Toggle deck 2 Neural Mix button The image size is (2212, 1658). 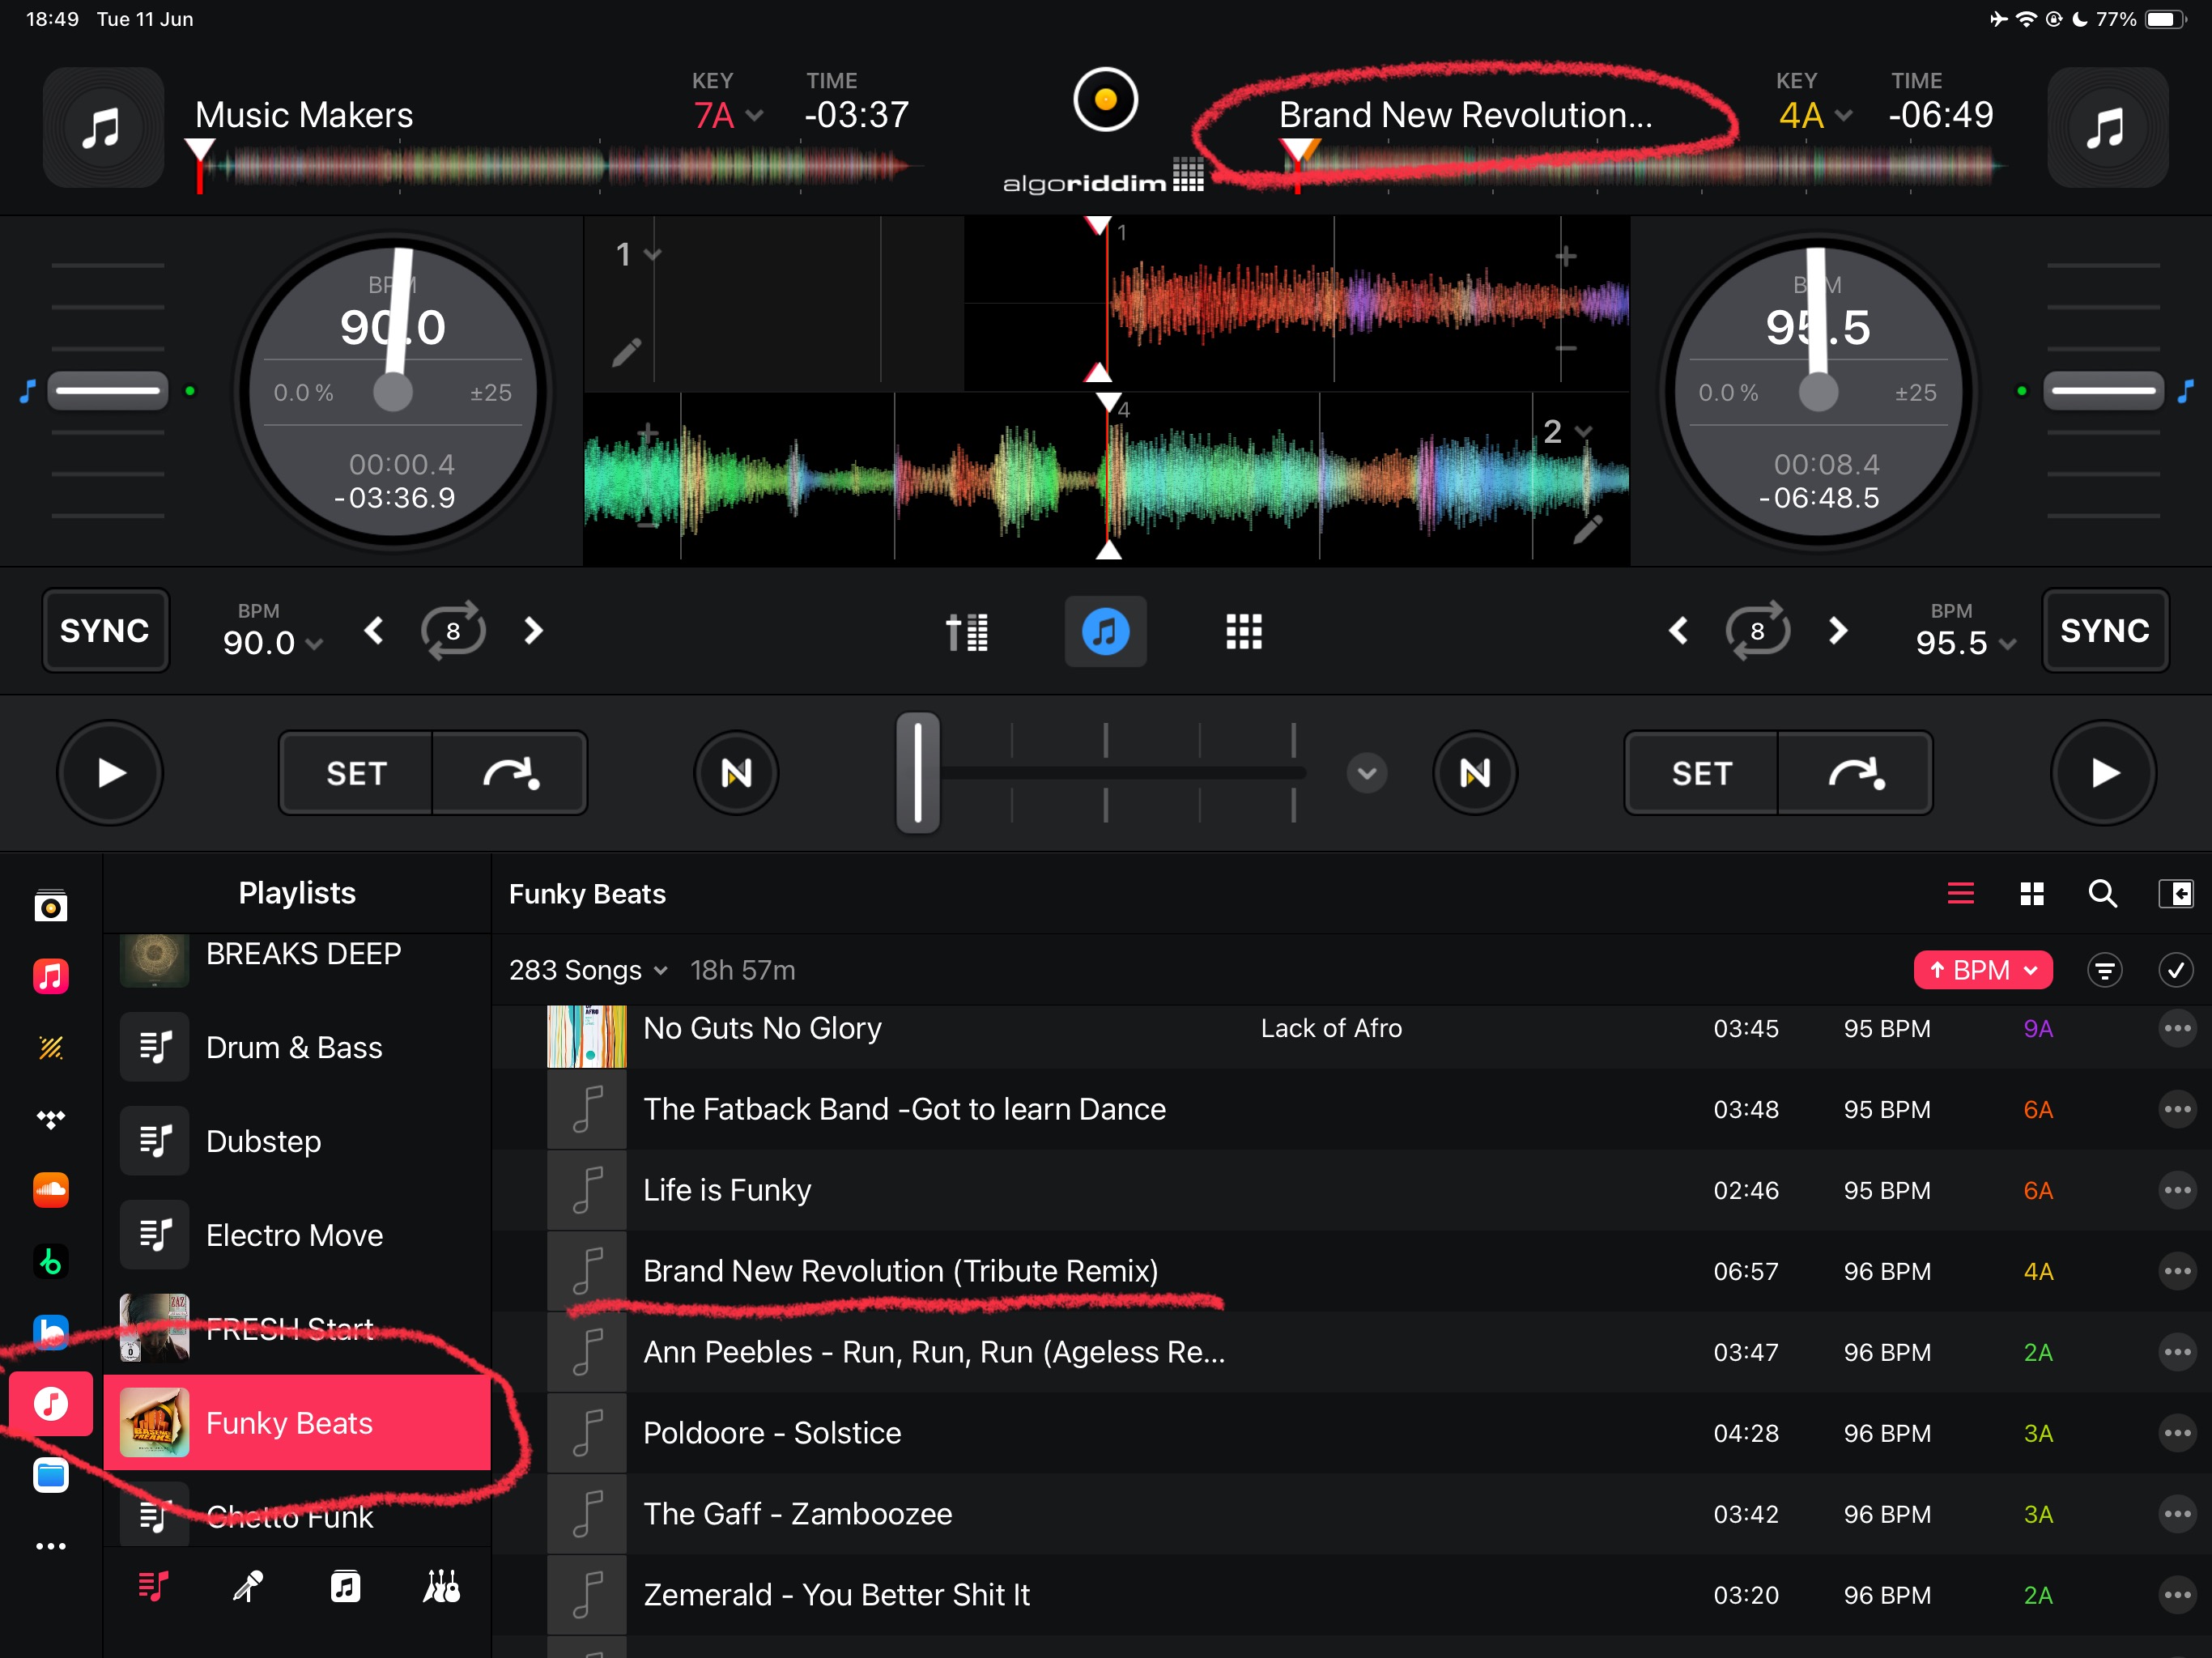[1475, 773]
